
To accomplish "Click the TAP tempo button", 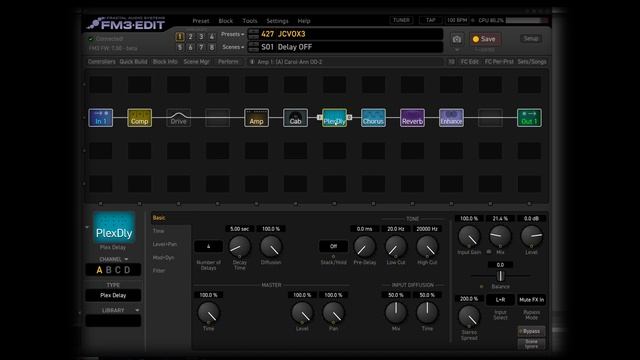I will tap(431, 20).
